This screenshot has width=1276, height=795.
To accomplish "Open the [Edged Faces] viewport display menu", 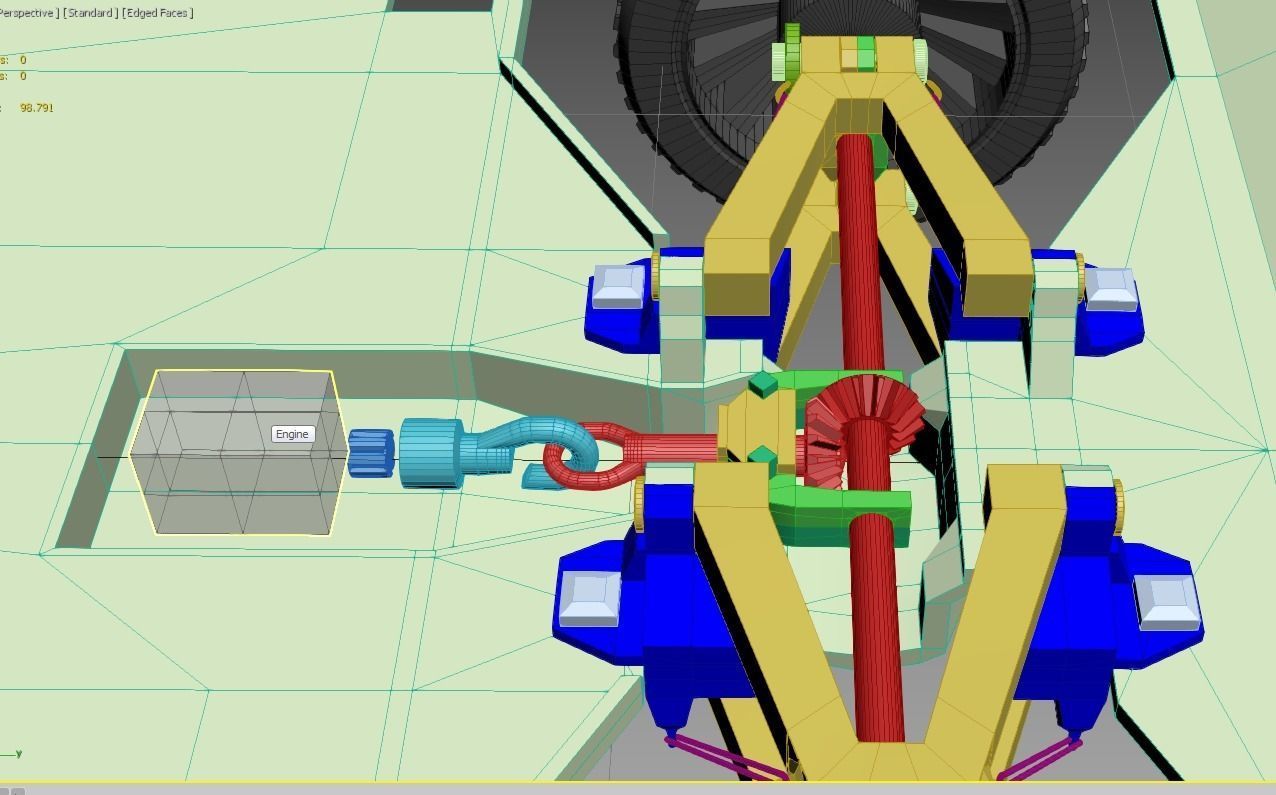I will point(158,13).
